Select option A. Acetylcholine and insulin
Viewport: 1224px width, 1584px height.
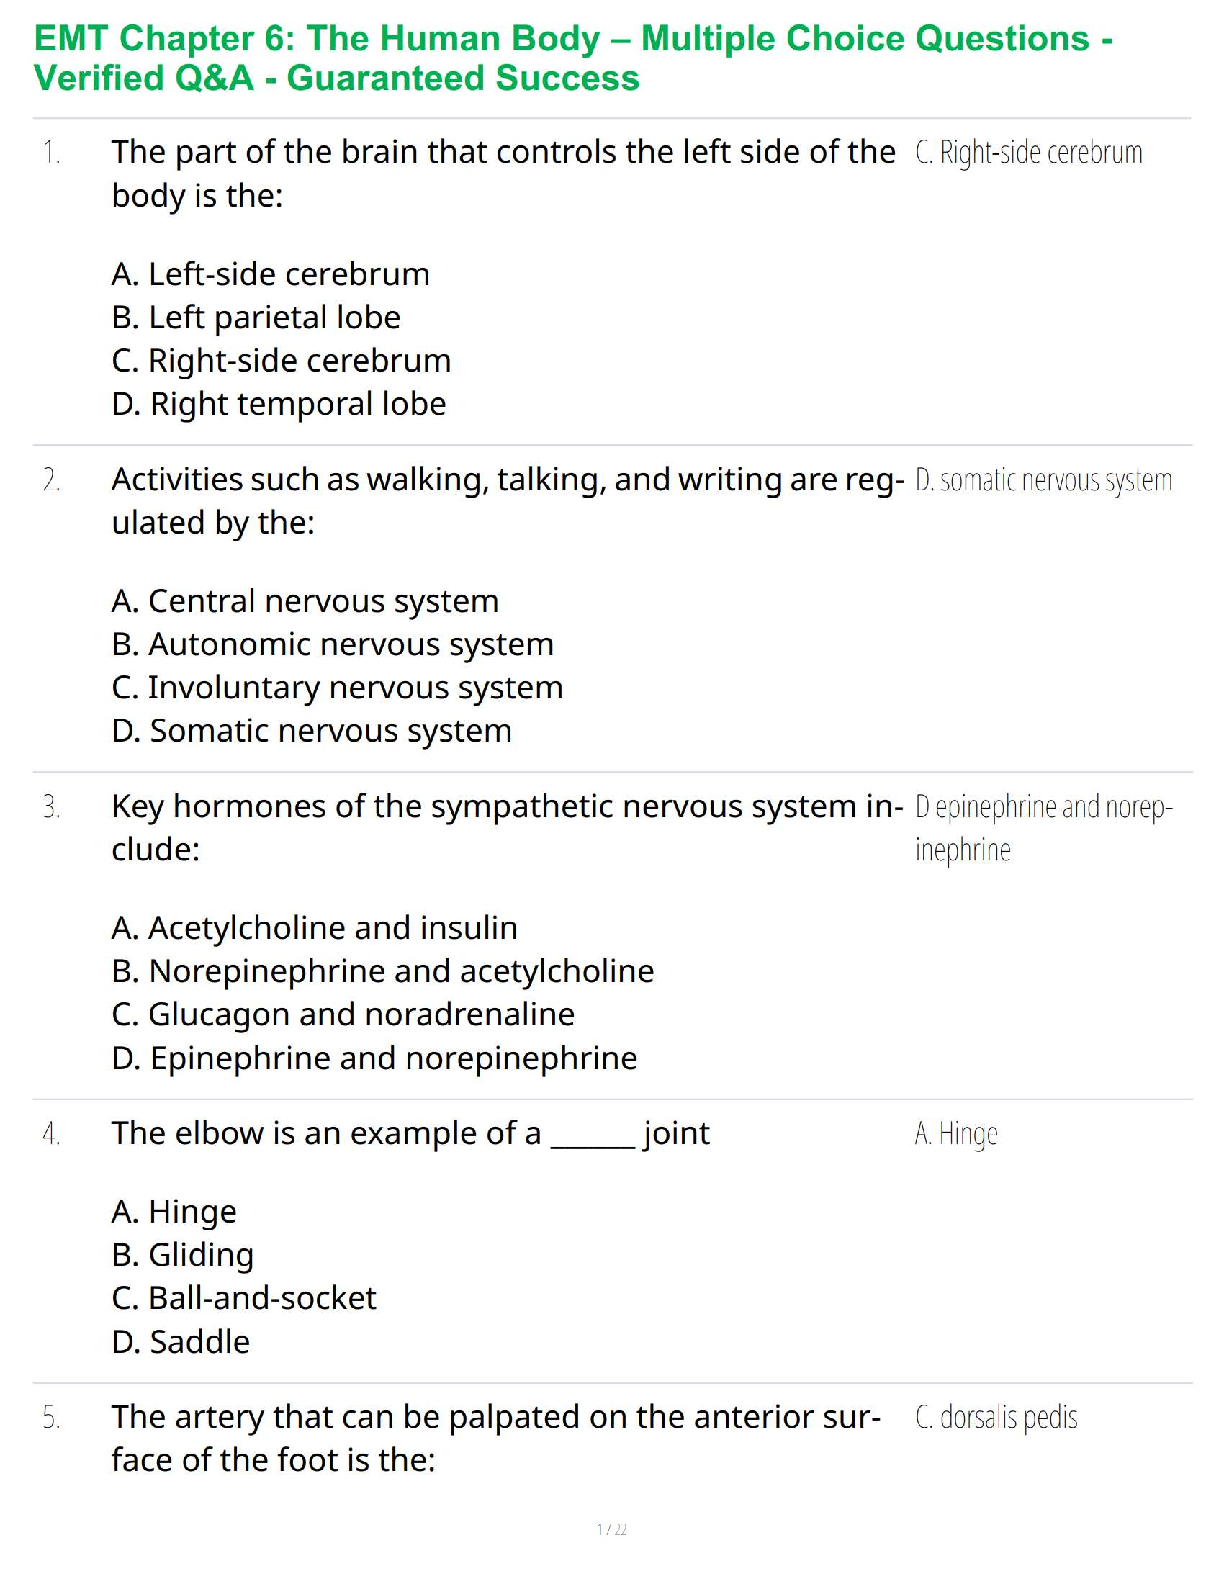(x=314, y=928)
